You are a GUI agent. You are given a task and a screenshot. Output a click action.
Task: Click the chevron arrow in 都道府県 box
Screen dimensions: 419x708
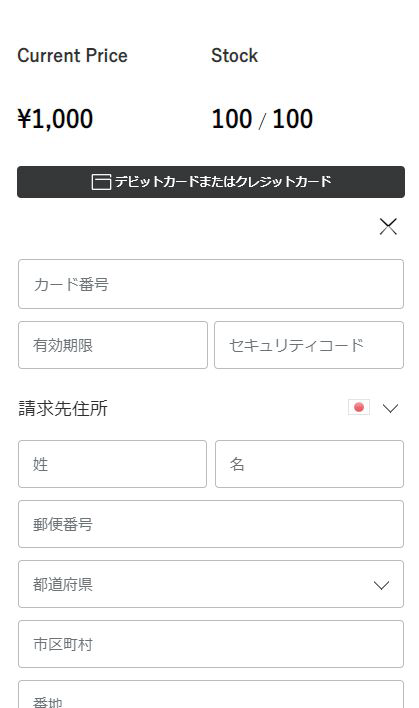382,585
